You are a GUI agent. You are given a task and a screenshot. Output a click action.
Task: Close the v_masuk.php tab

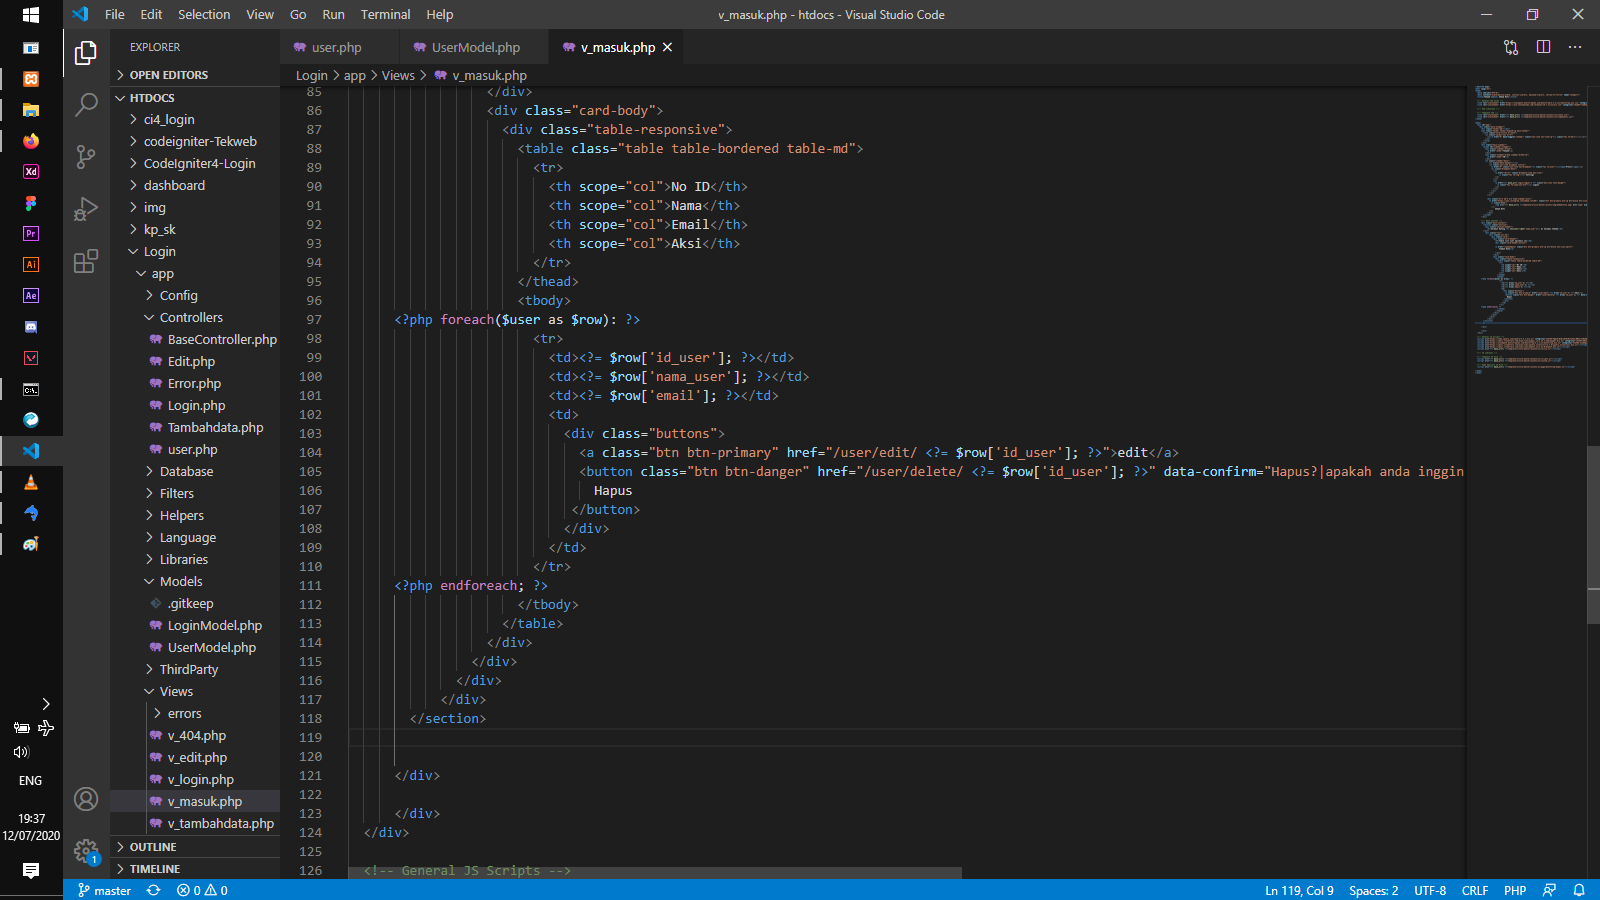[x=667, y=47]
